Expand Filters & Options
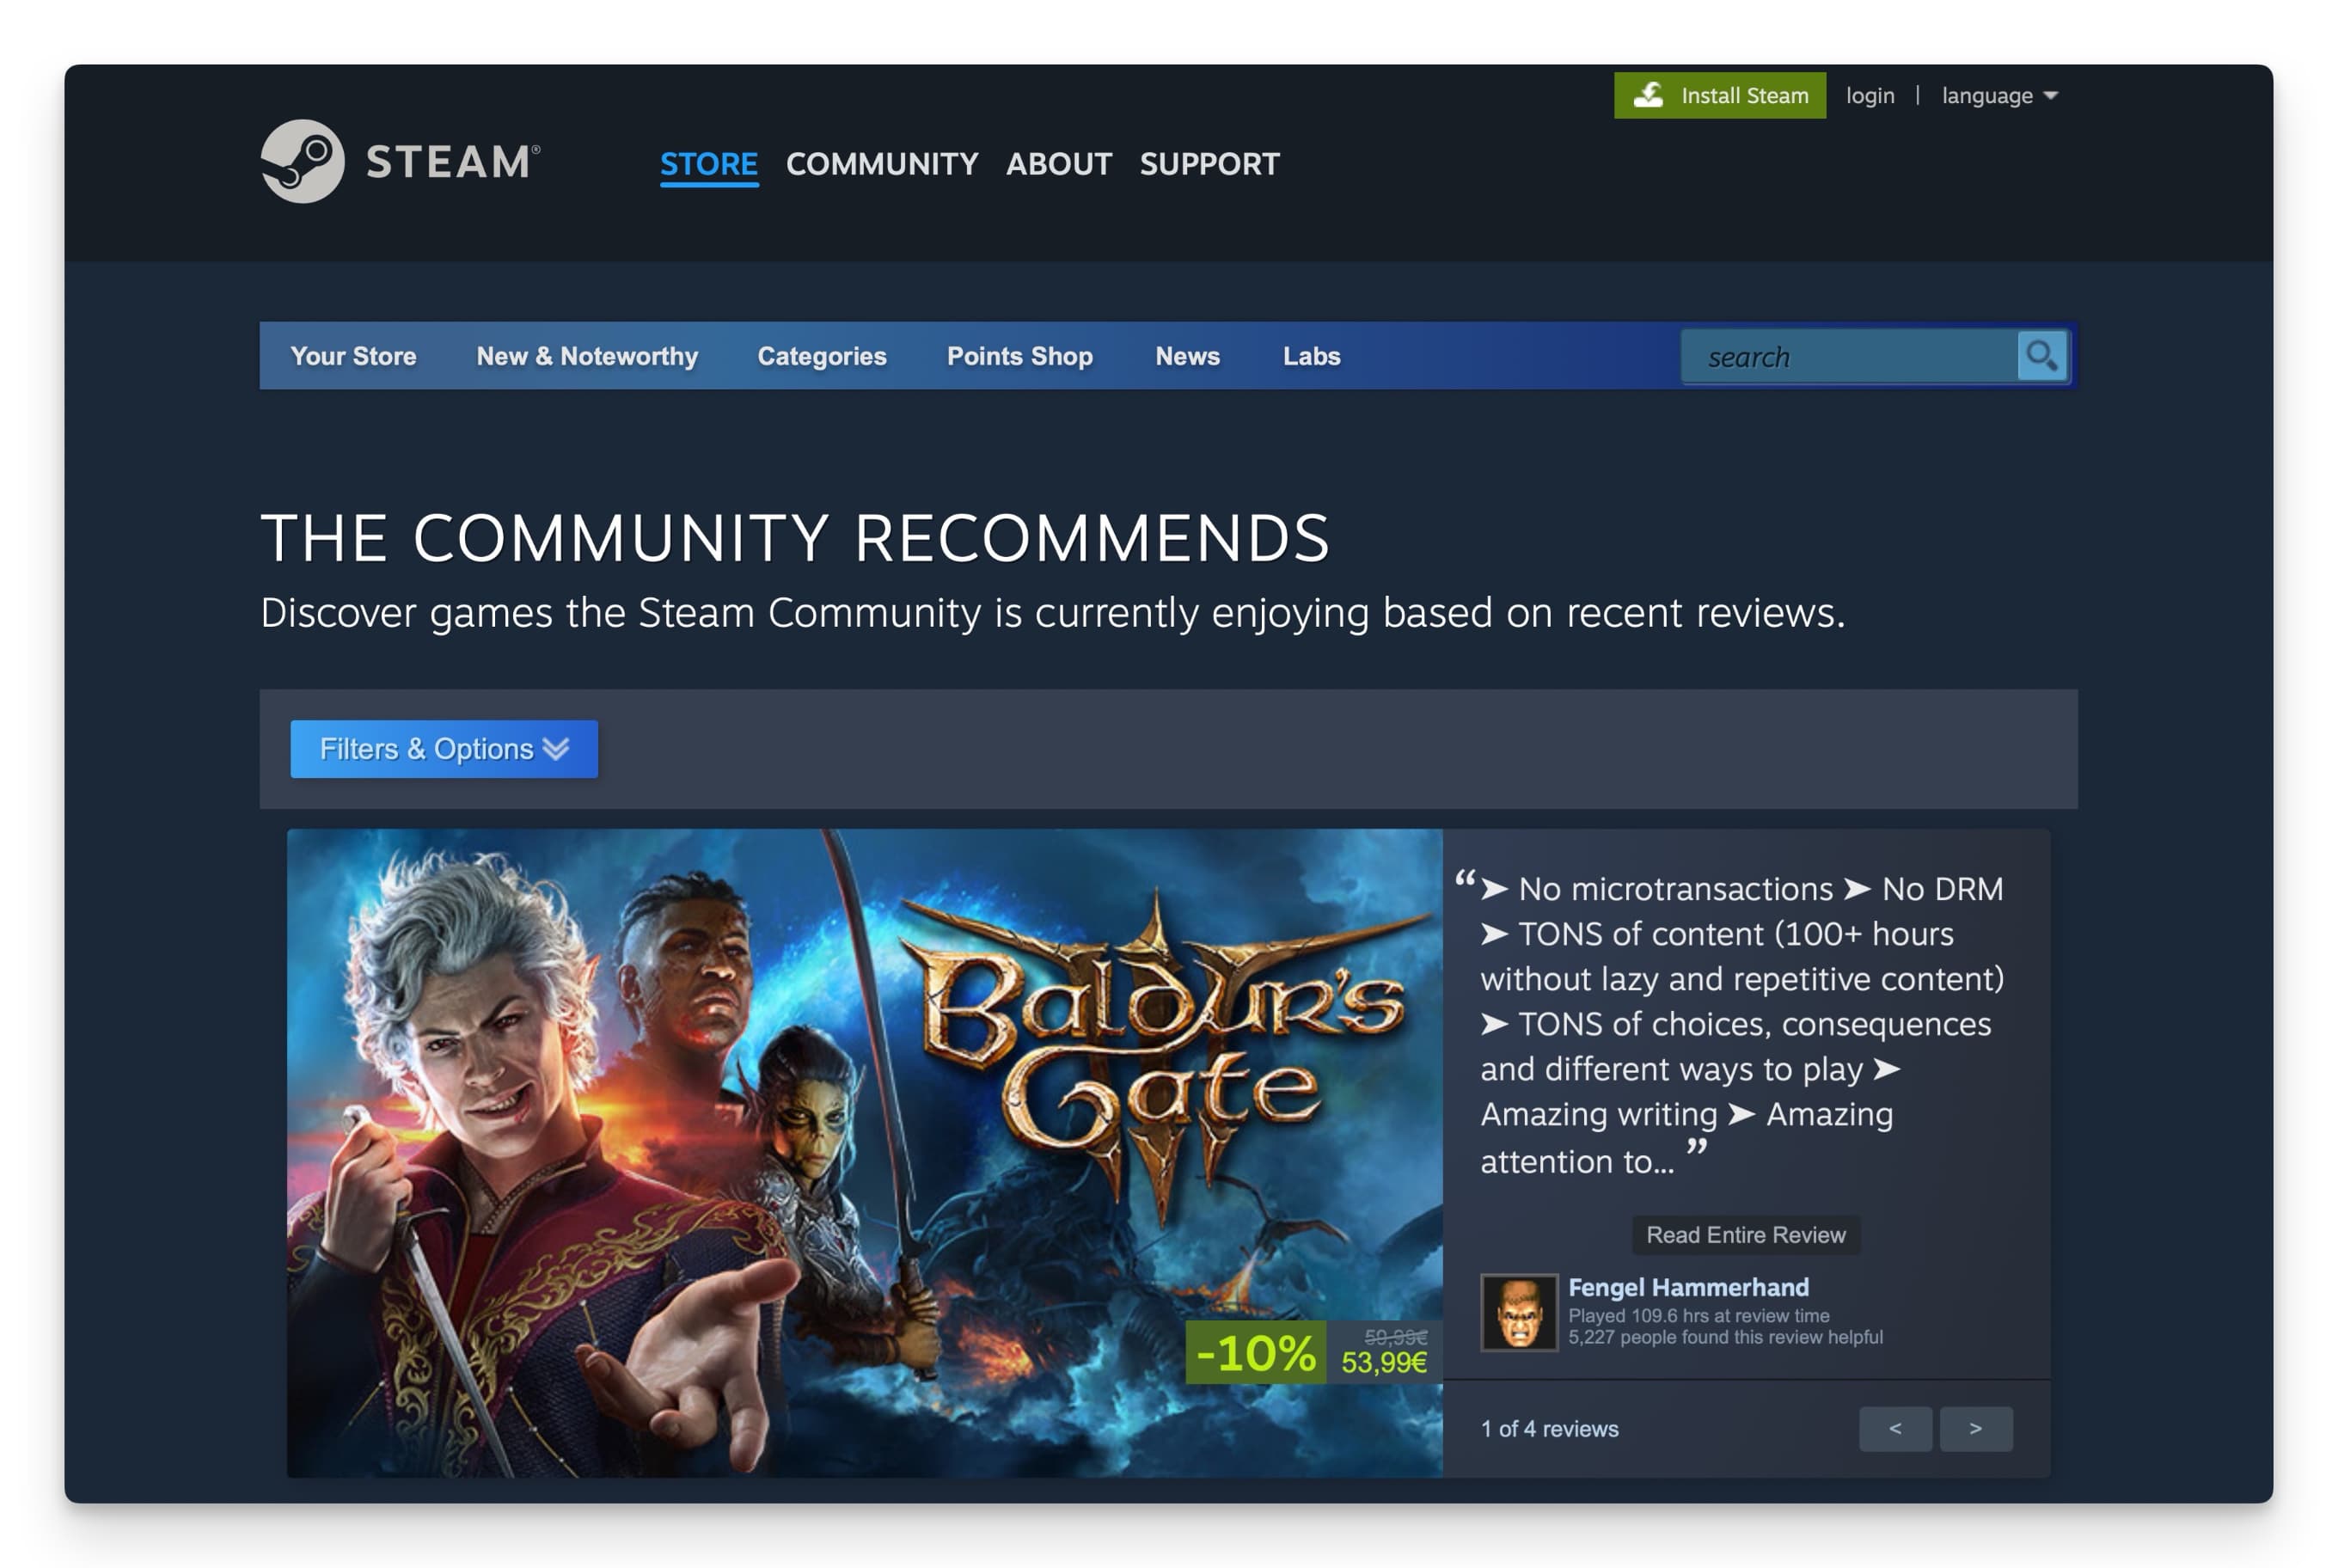This screenshot has height=1568, width=2338. point(444,749)
